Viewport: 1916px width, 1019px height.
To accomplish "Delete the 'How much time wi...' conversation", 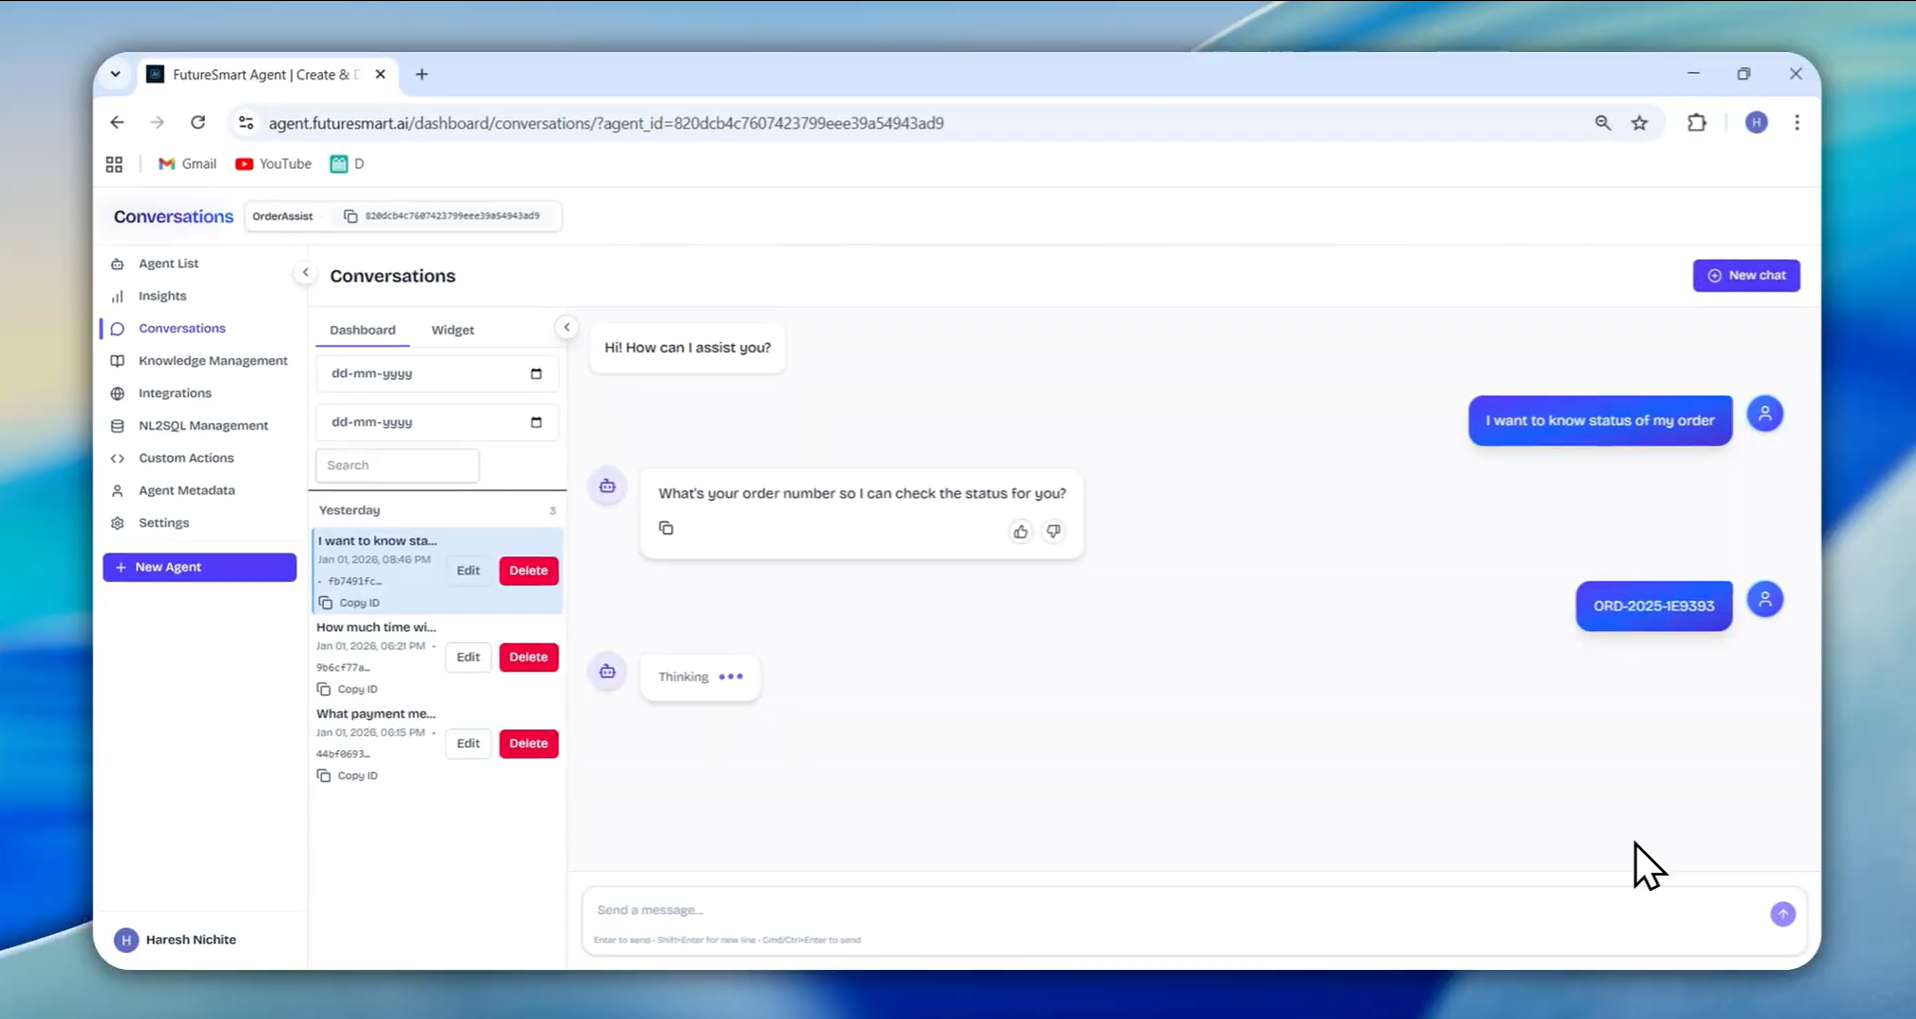I will coord(528,657).
